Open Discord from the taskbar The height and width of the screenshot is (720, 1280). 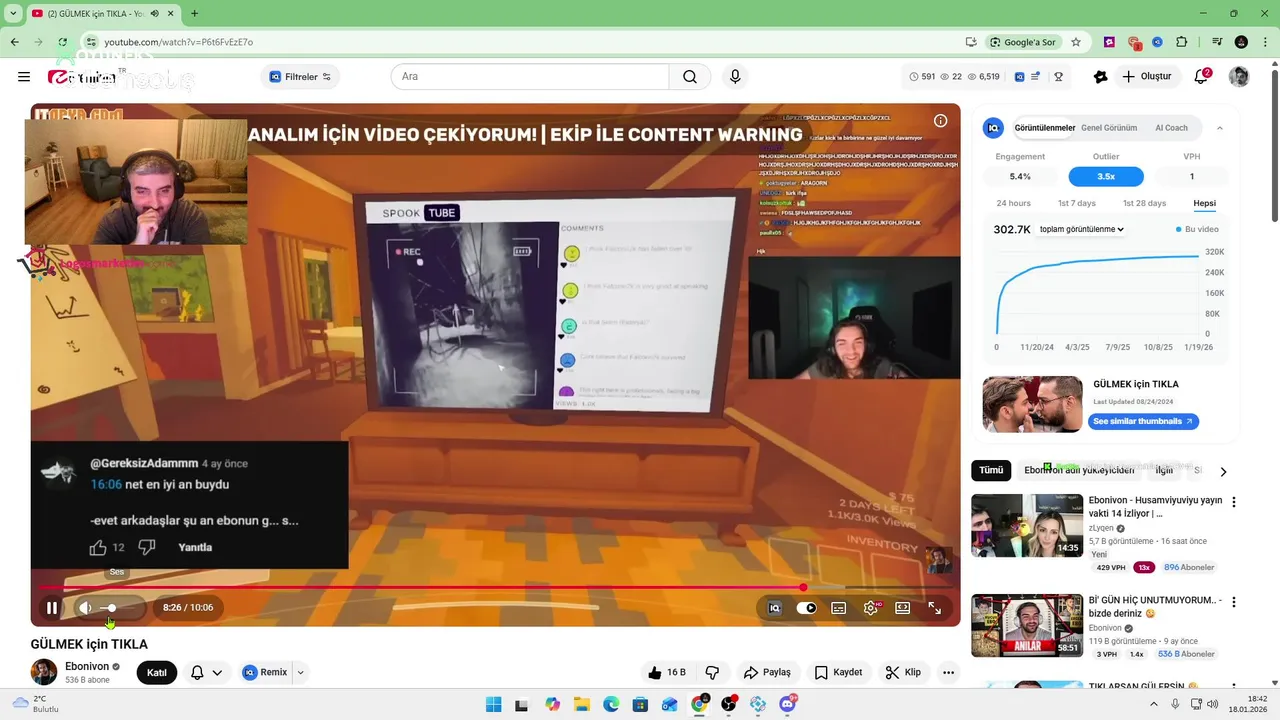pos(787,704)
